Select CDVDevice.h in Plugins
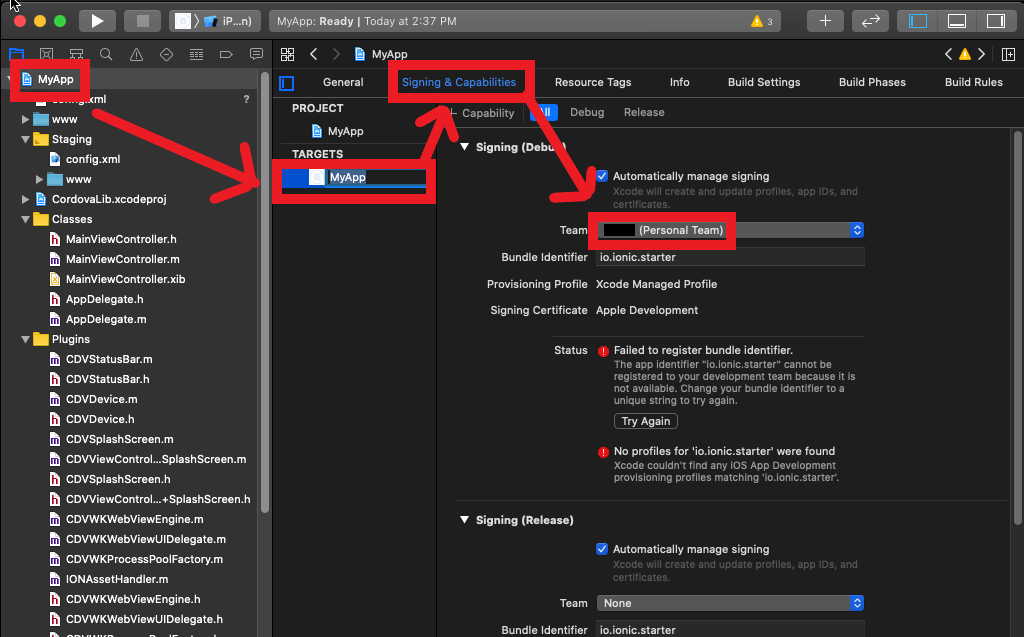The image size is (1024, 637). coord(100,419)
